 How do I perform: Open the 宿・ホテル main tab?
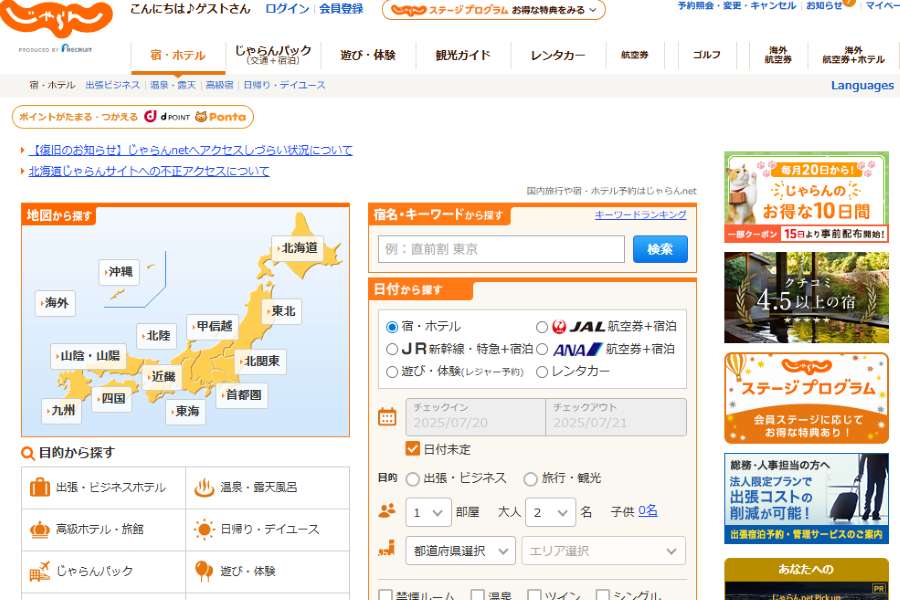pos(178,55)
